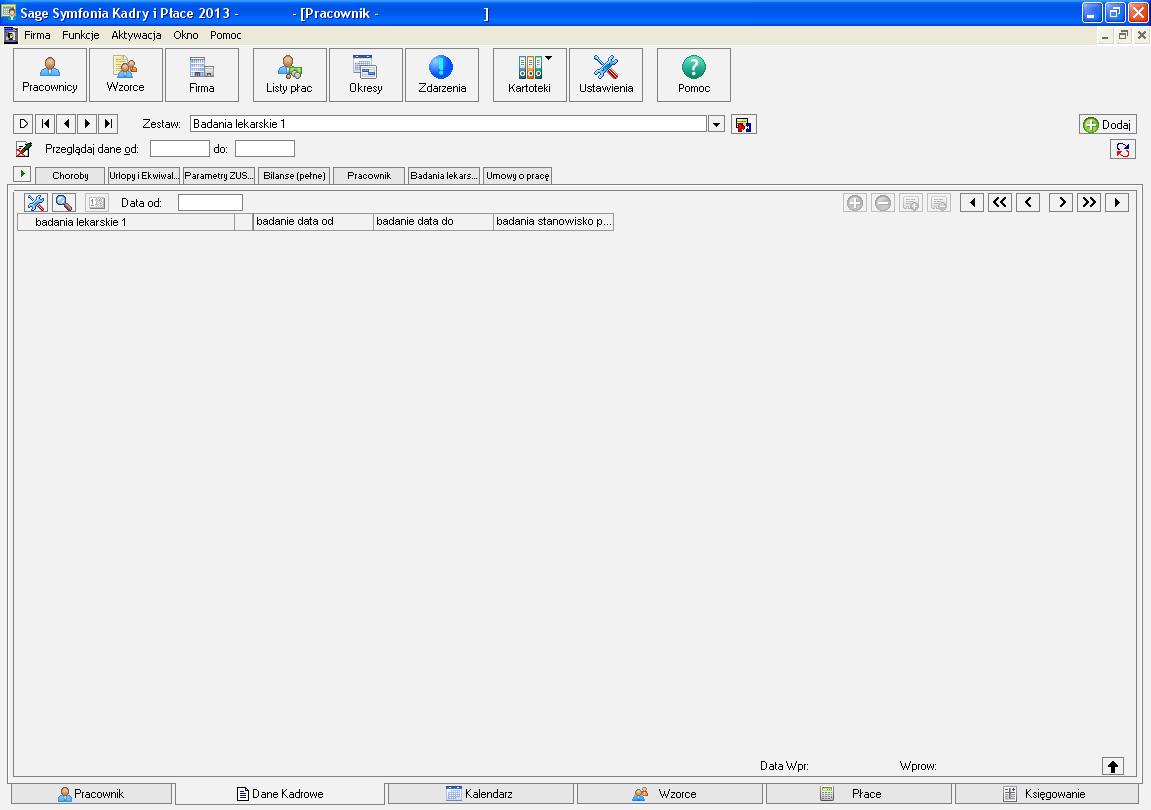
Task: Select the Choroby tab
Action: pos(70,176)
